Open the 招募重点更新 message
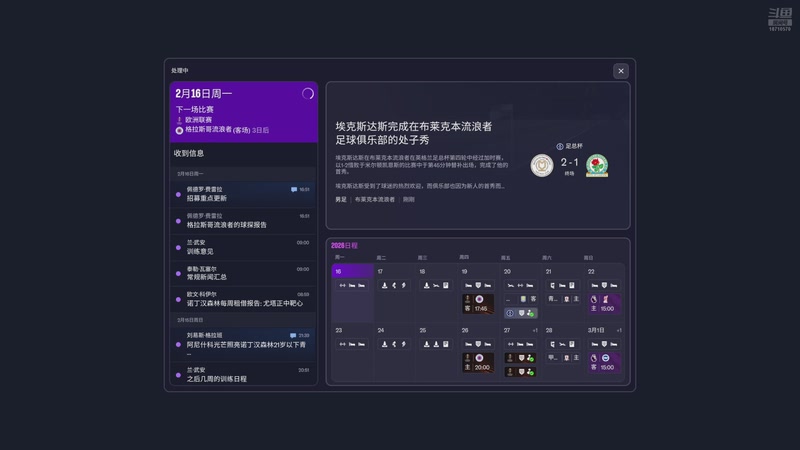Image resolution: width=800 pixels, height=450 pixels. (243, 194)
